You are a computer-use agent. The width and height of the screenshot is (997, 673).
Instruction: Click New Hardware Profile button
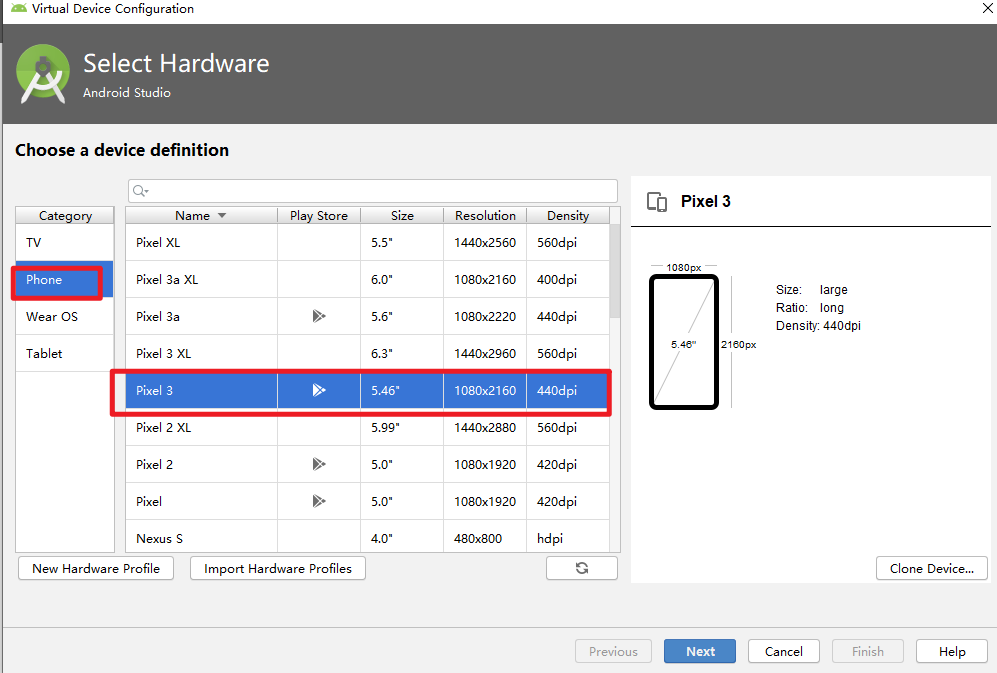click(x=96, y=568)
